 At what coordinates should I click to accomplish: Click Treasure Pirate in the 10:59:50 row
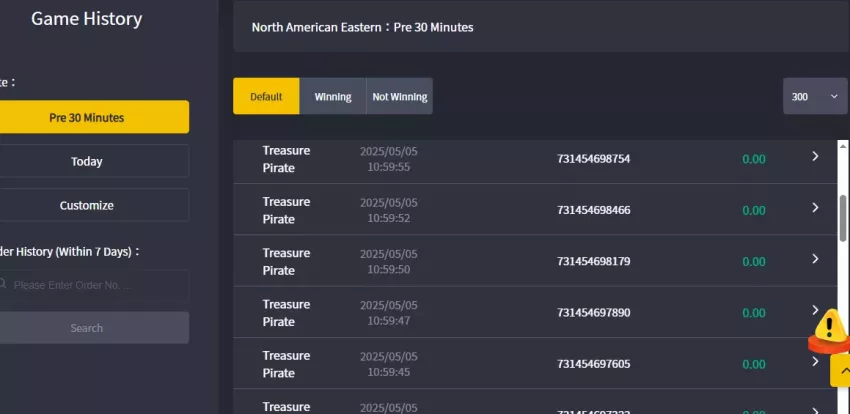[x=286, y=261]
